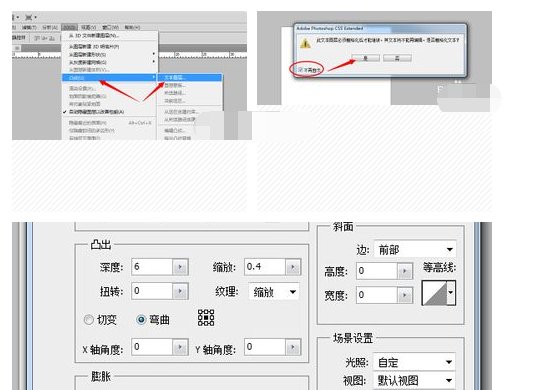
Task: Click the 否 button in Photoshop dialog
Action: [397, 58]
